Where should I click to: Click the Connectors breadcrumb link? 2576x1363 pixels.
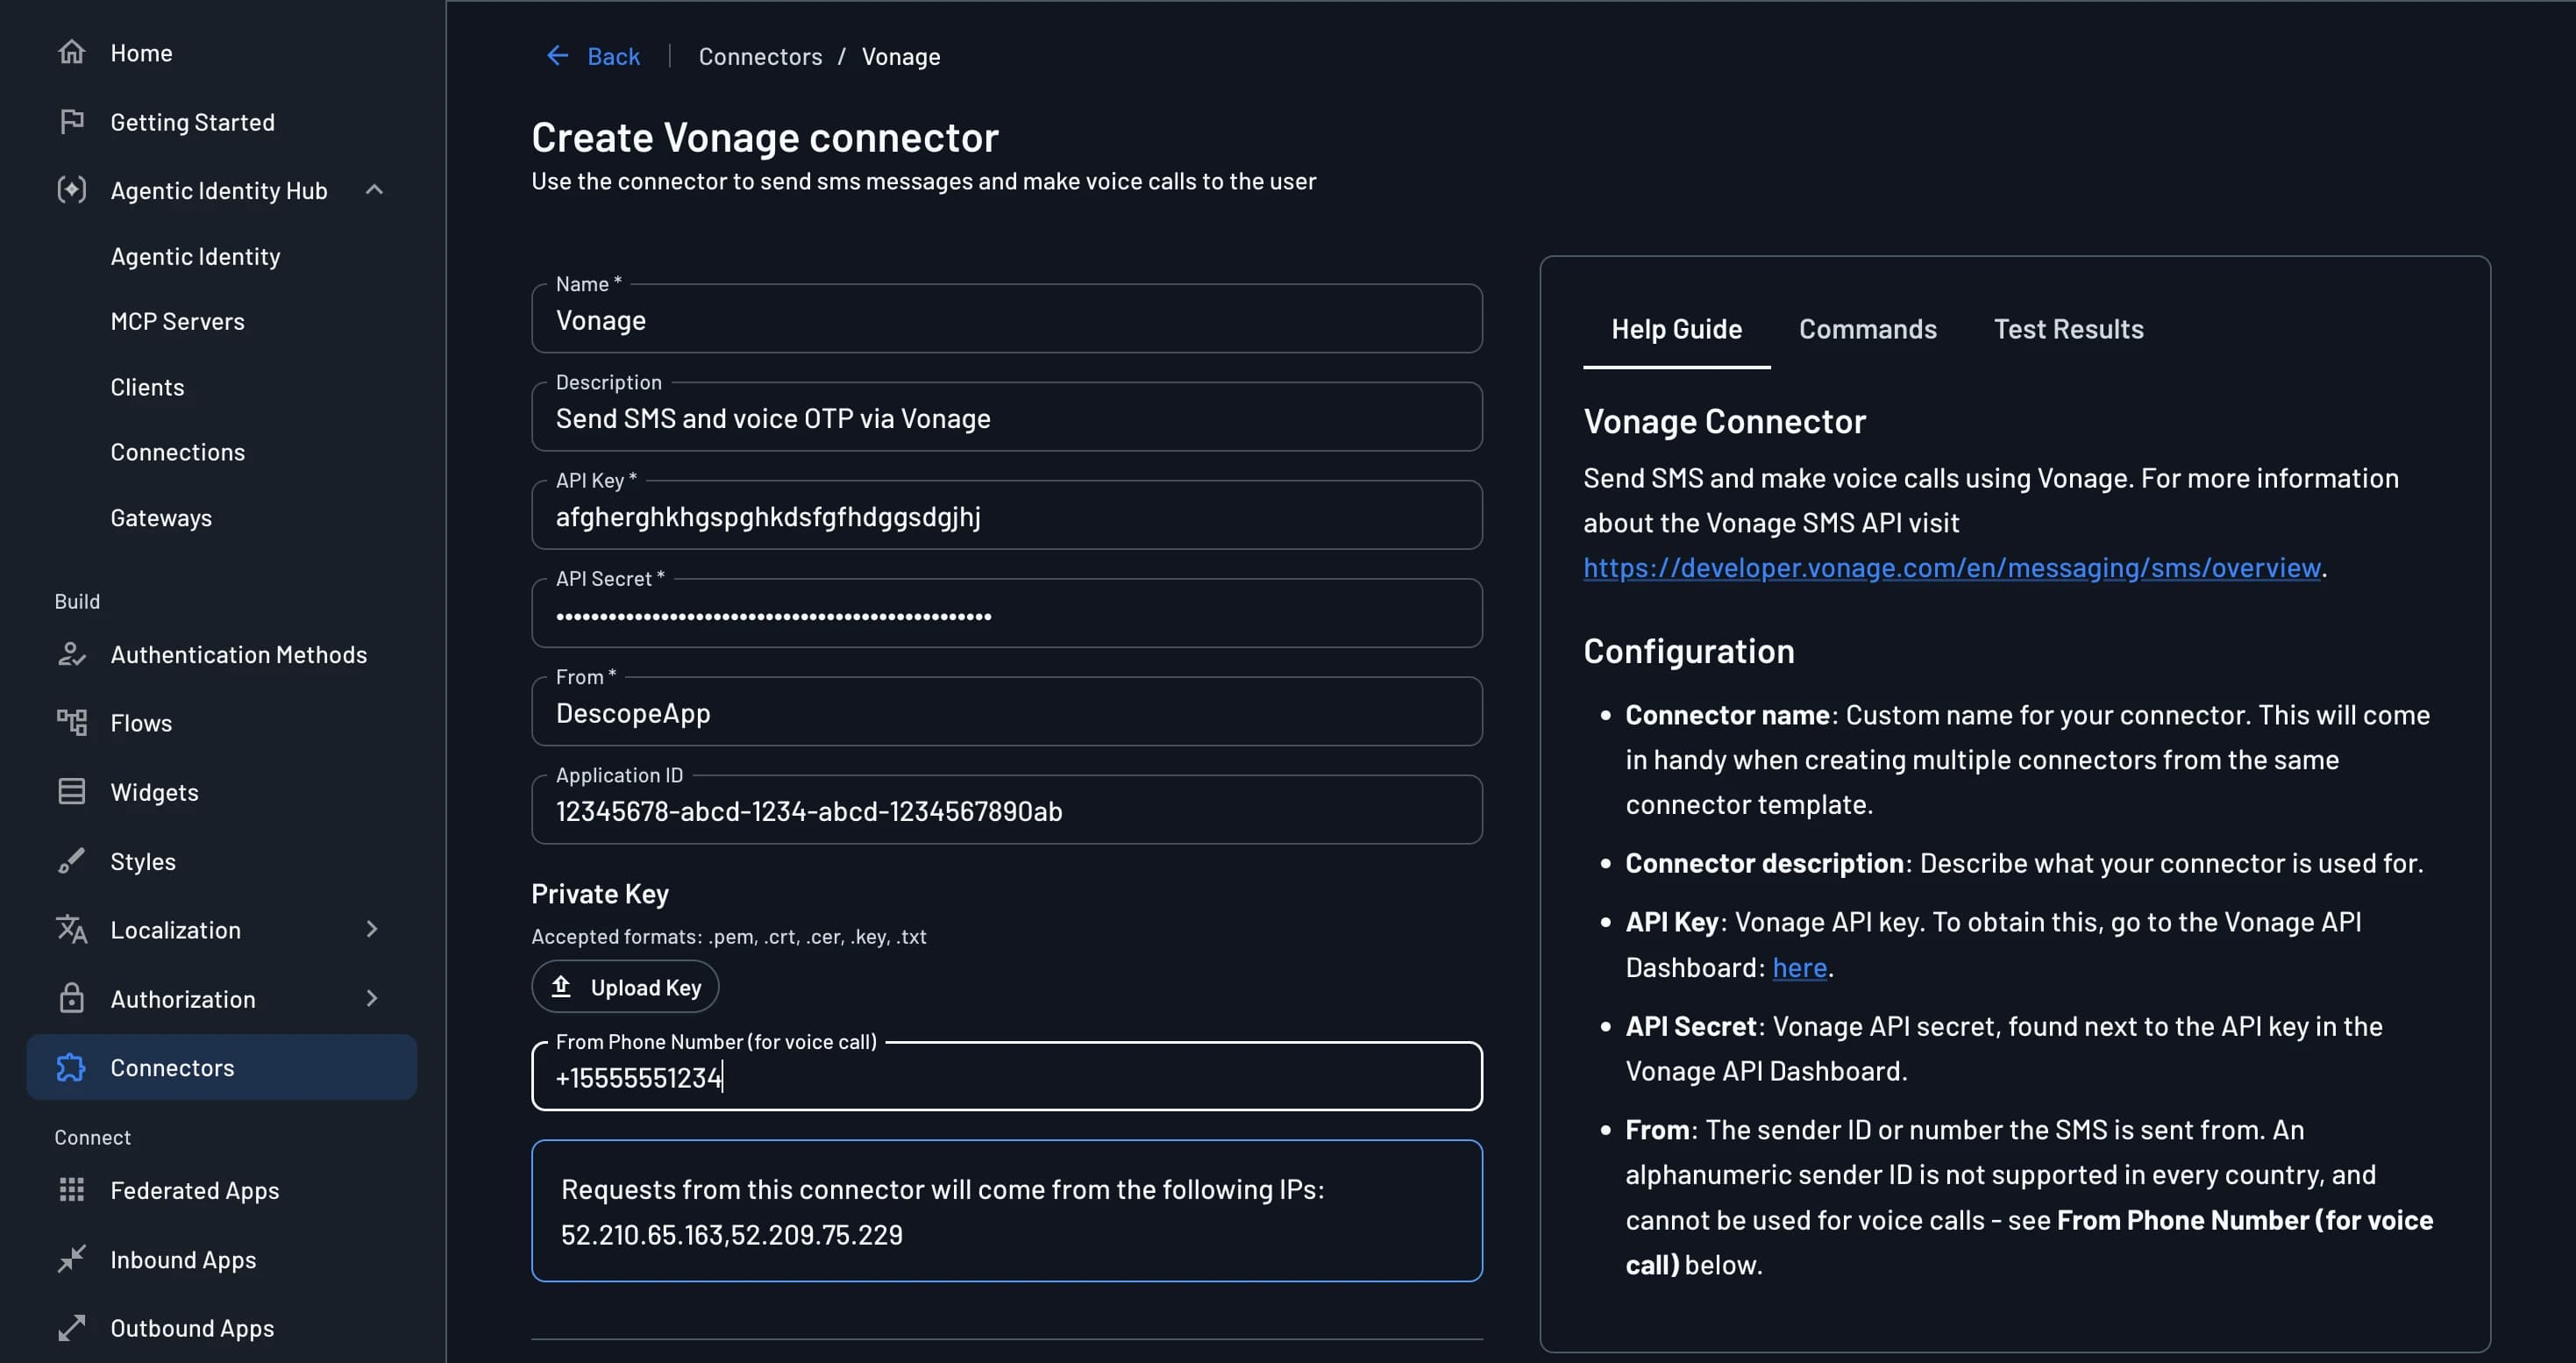point(760,56)
